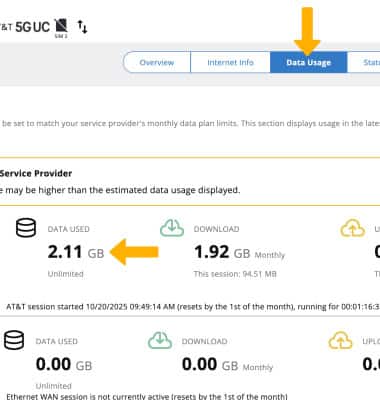The height and width of the screenshot is (400, 380).
Task: Click the Ethernet WAN upload cloud icon
Action: pos(340,340)
